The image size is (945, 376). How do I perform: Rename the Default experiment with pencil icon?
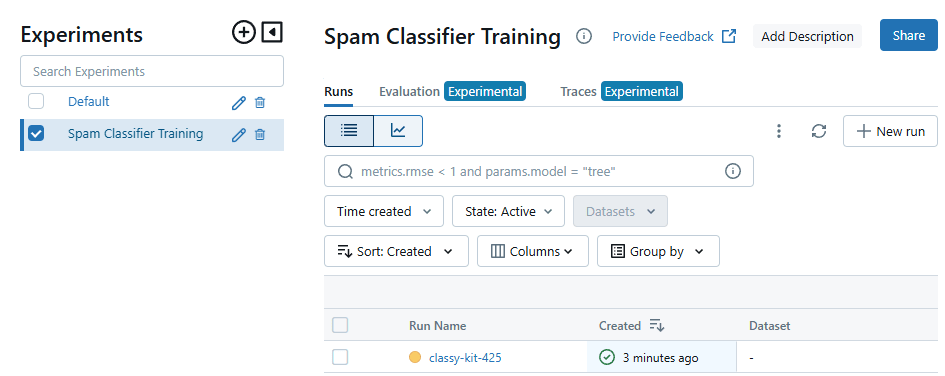point(239,102)
